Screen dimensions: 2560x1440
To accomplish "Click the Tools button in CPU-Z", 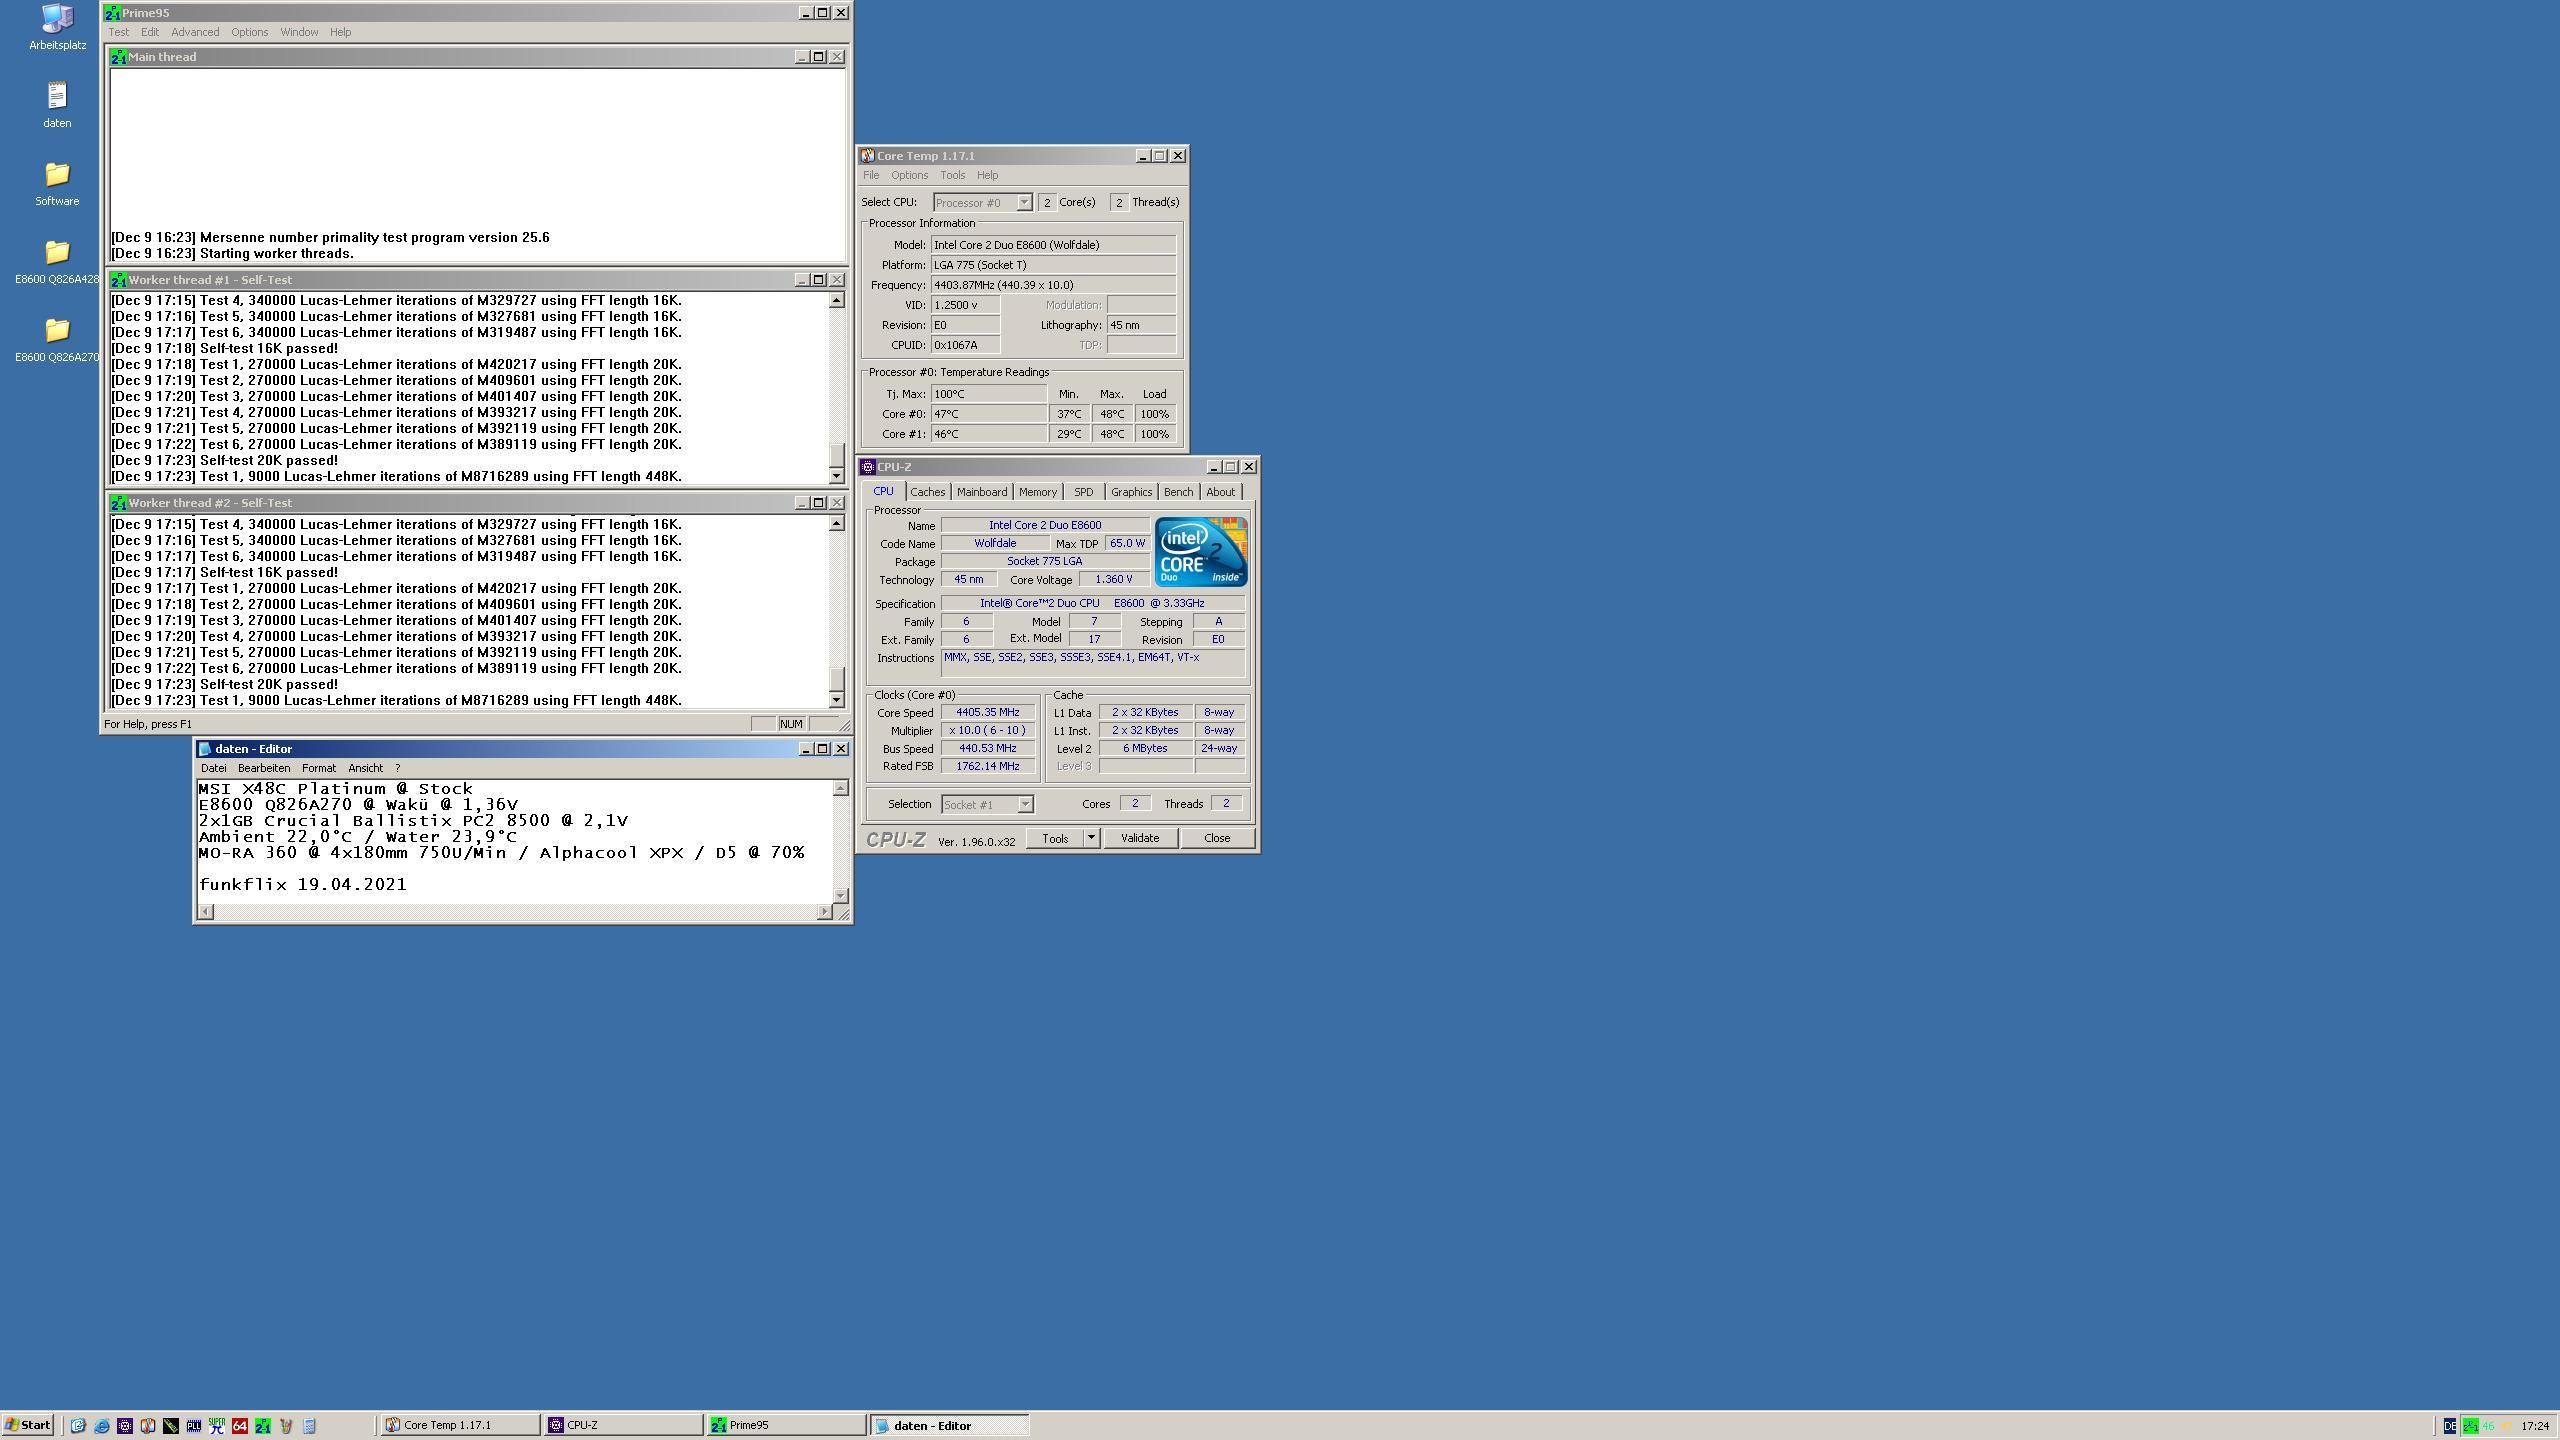I will coord(1055,838).
